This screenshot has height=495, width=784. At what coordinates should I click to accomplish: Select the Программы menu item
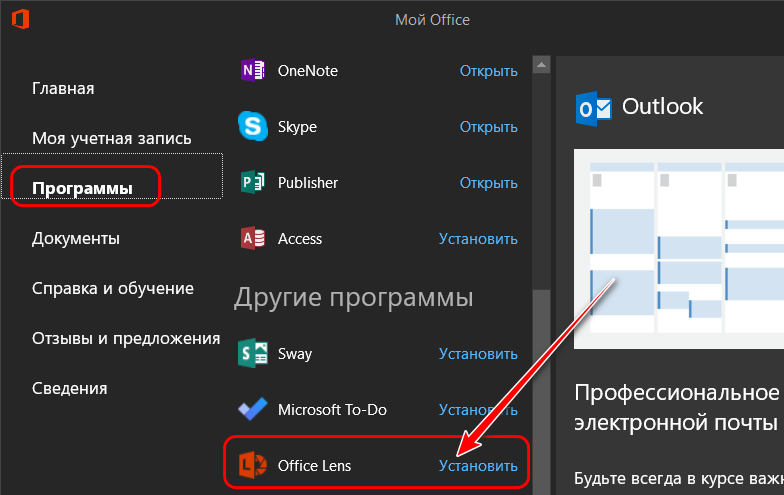pyautogui.click(x=82, y=188)
